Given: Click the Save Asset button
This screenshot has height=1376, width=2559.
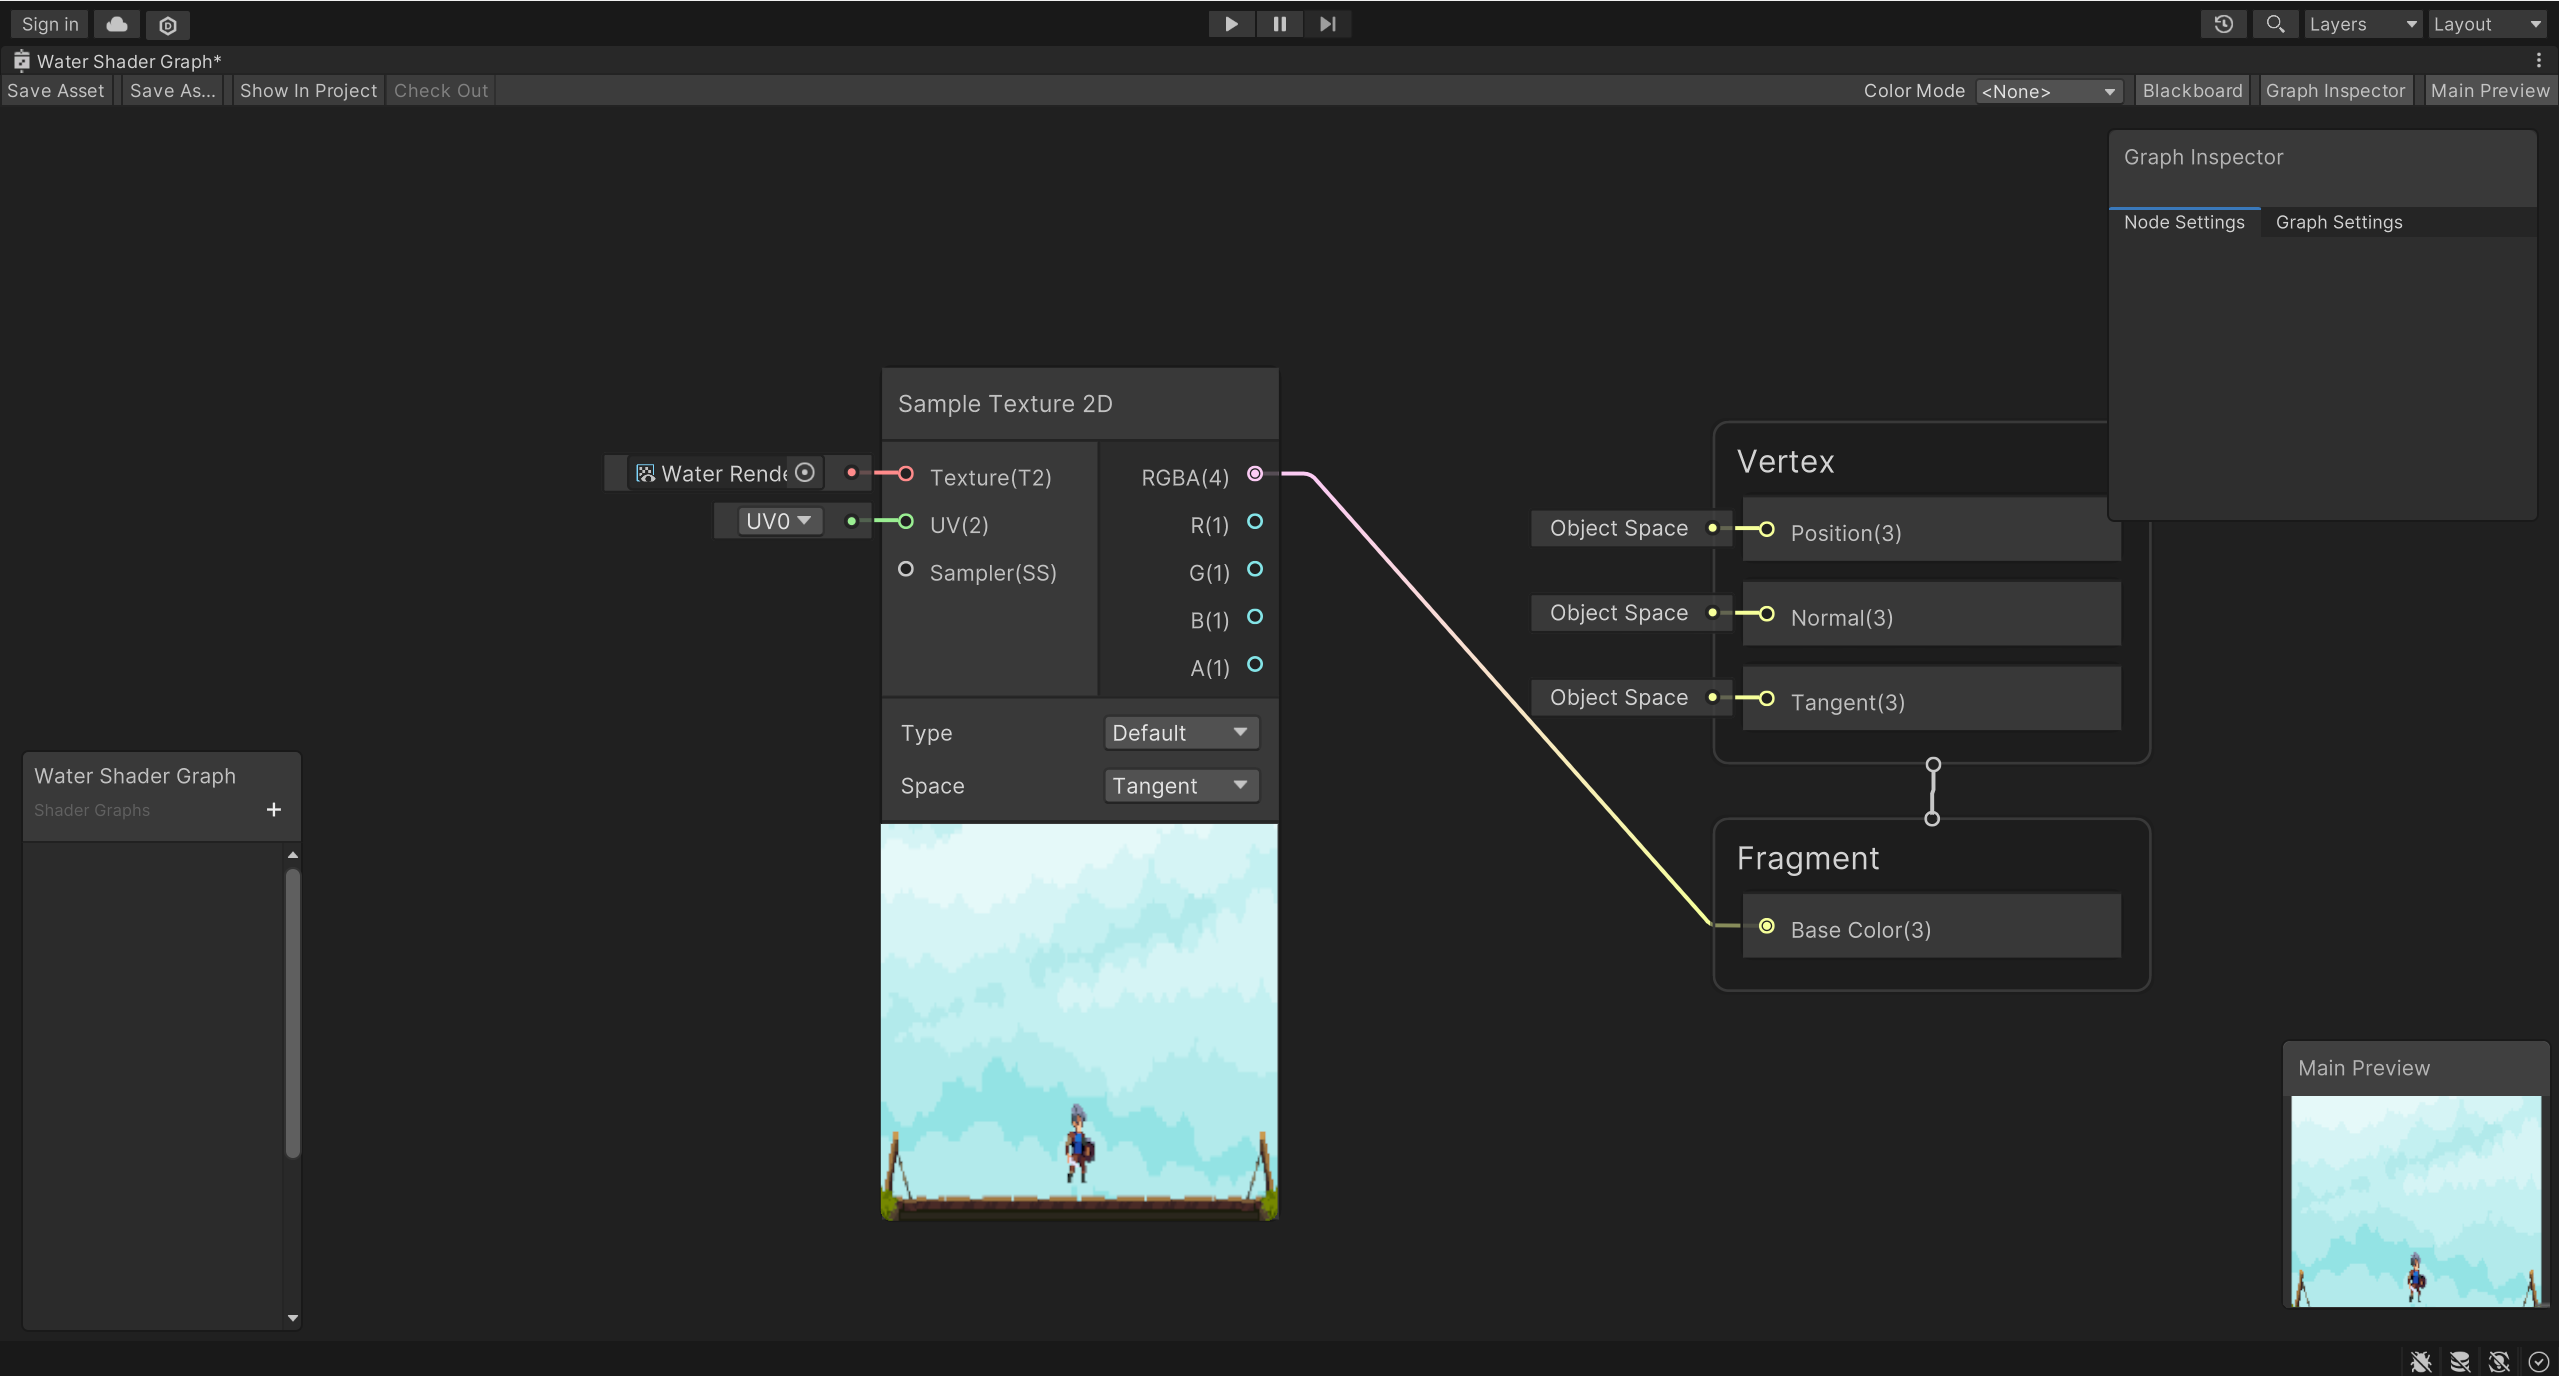Looking at the screenshot, I should click(x=56, y=88).
